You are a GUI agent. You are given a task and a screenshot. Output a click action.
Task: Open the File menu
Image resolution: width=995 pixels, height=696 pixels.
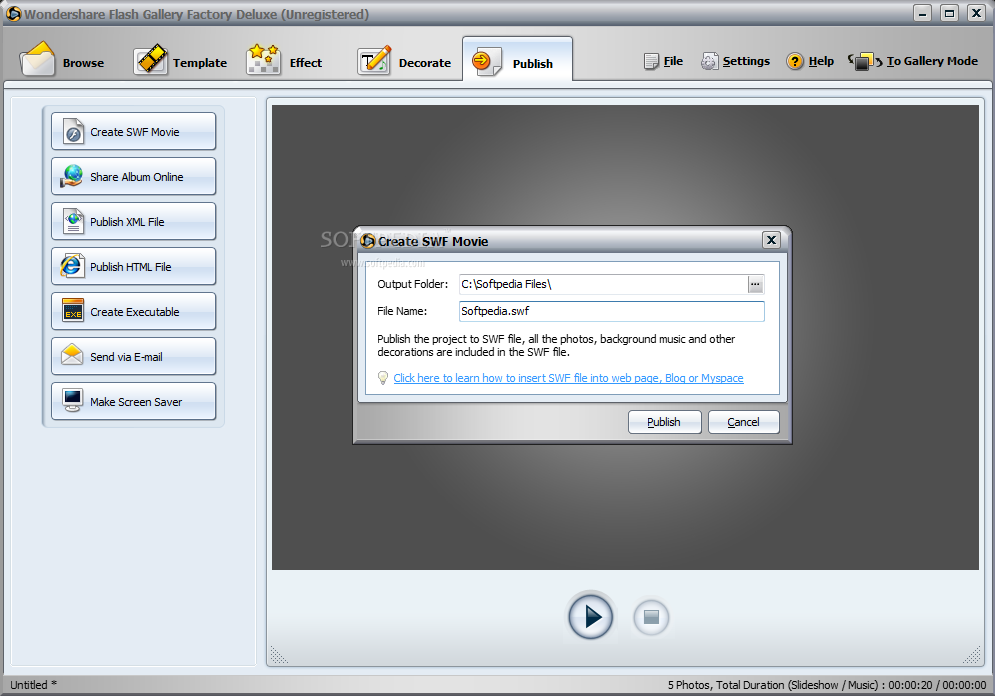(x=663, y=61)
